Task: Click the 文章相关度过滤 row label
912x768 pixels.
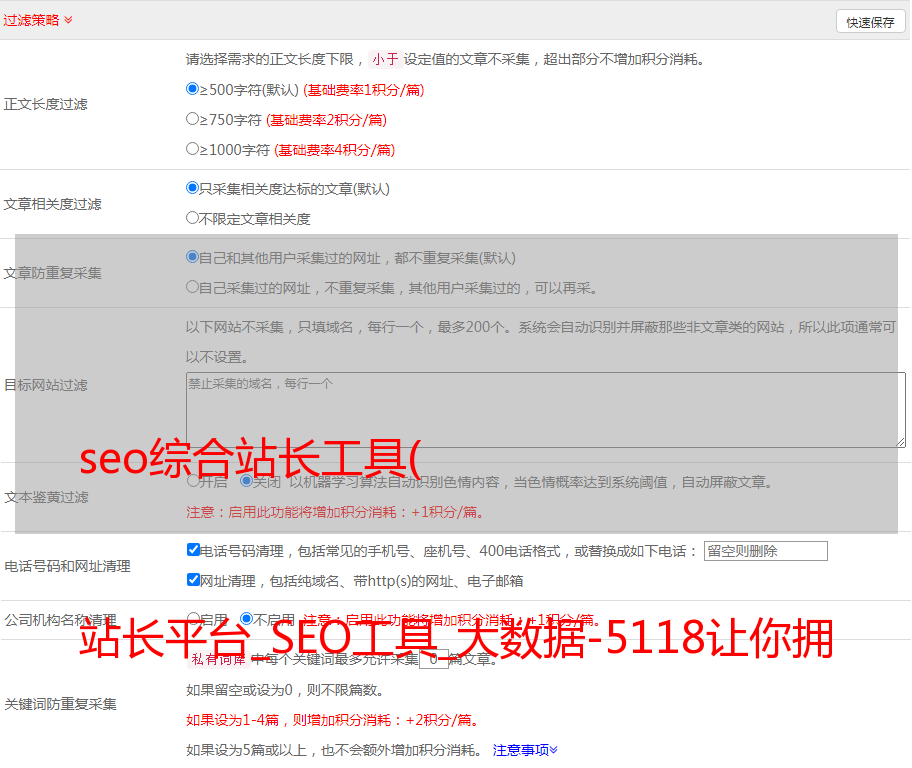Action: 52,204
